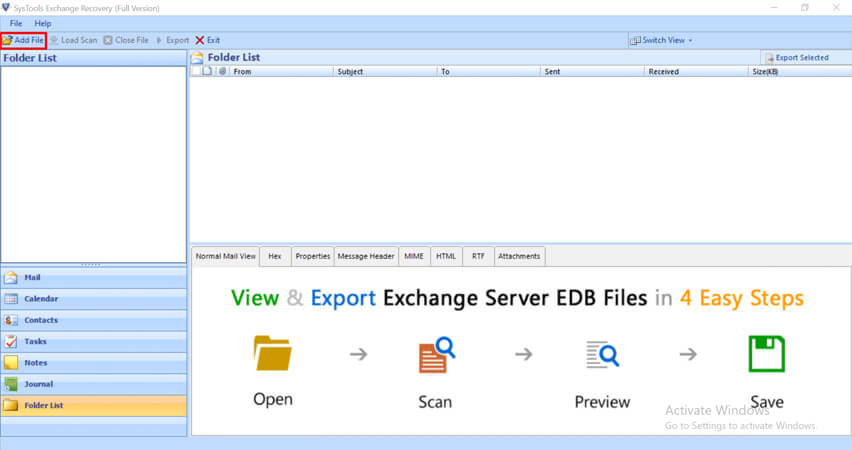
Task: Select Tasks in the navigation pane
Action: pos(93,341)
